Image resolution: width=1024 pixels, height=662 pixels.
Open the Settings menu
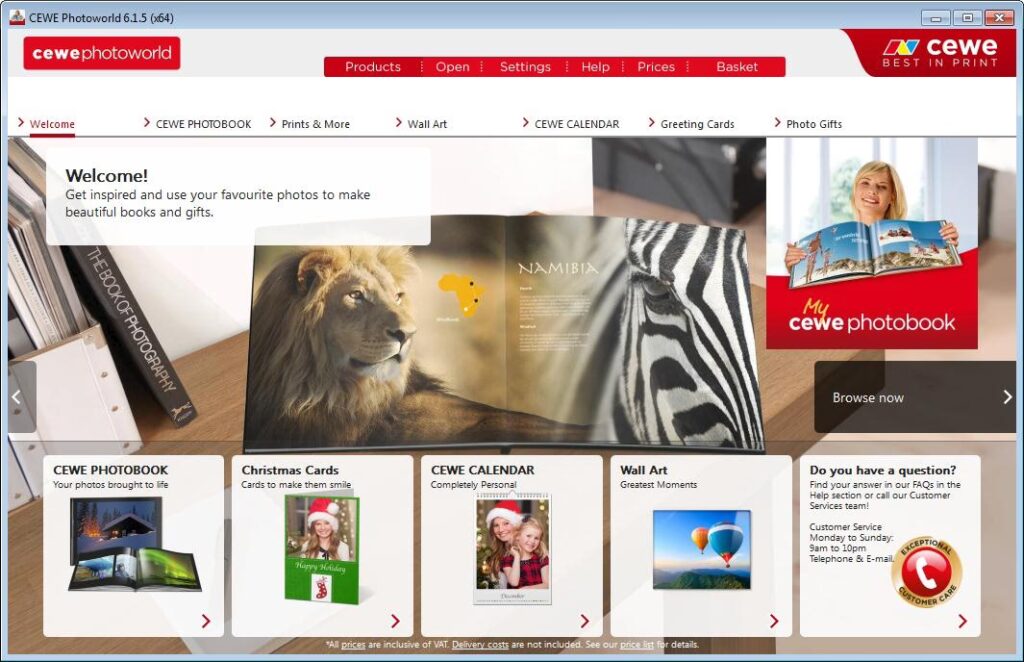[x=525, y=67]
